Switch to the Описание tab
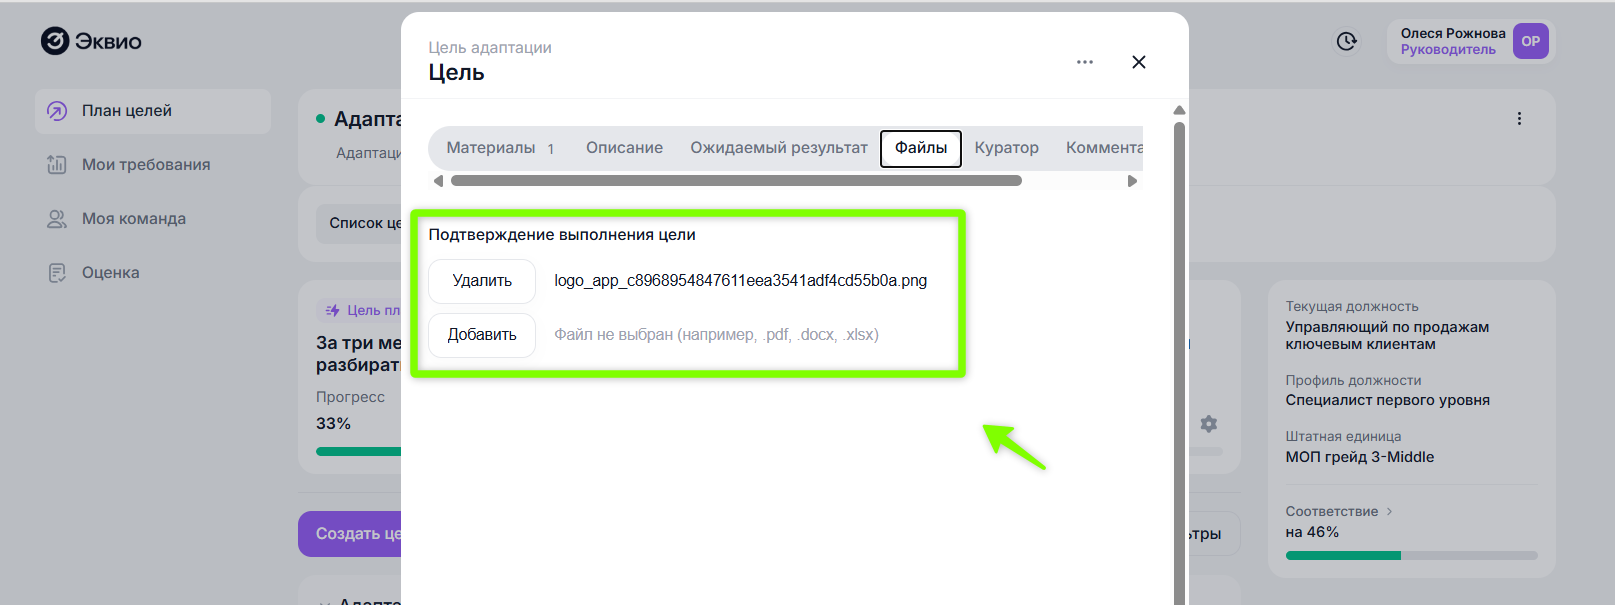 [624, 148]
